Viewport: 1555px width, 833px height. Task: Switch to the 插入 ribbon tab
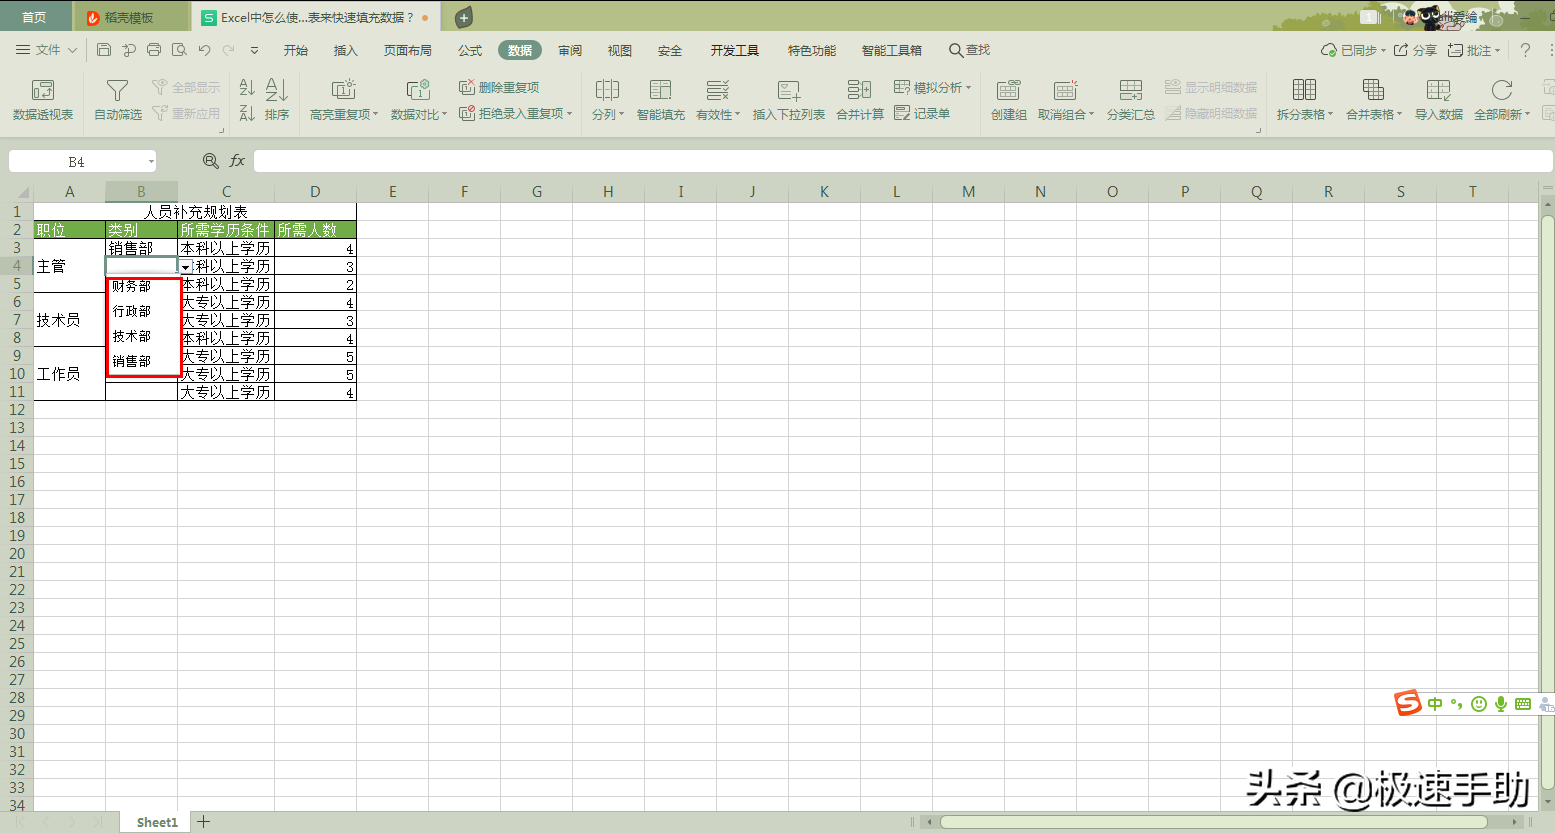(x=345, y=50)
